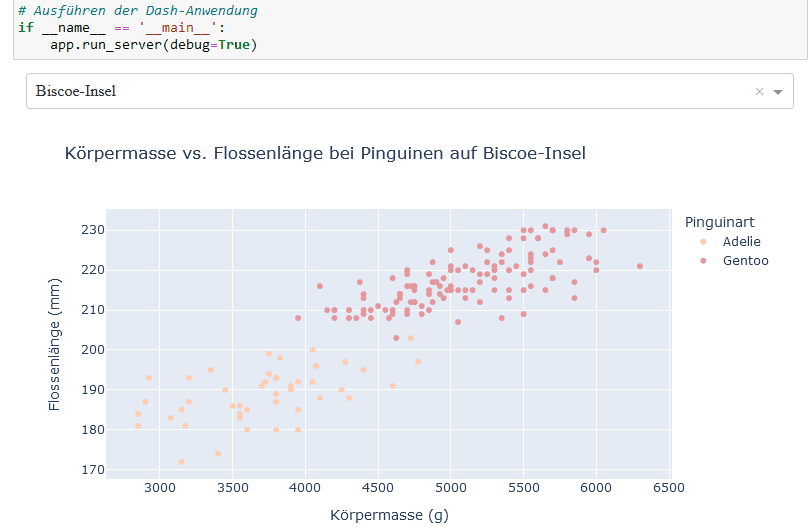Viewport: 810px width, 532px height.
Task: Click the 6500 tick label on x-axis
Action: pyautogui.click(x=668, y=488)
